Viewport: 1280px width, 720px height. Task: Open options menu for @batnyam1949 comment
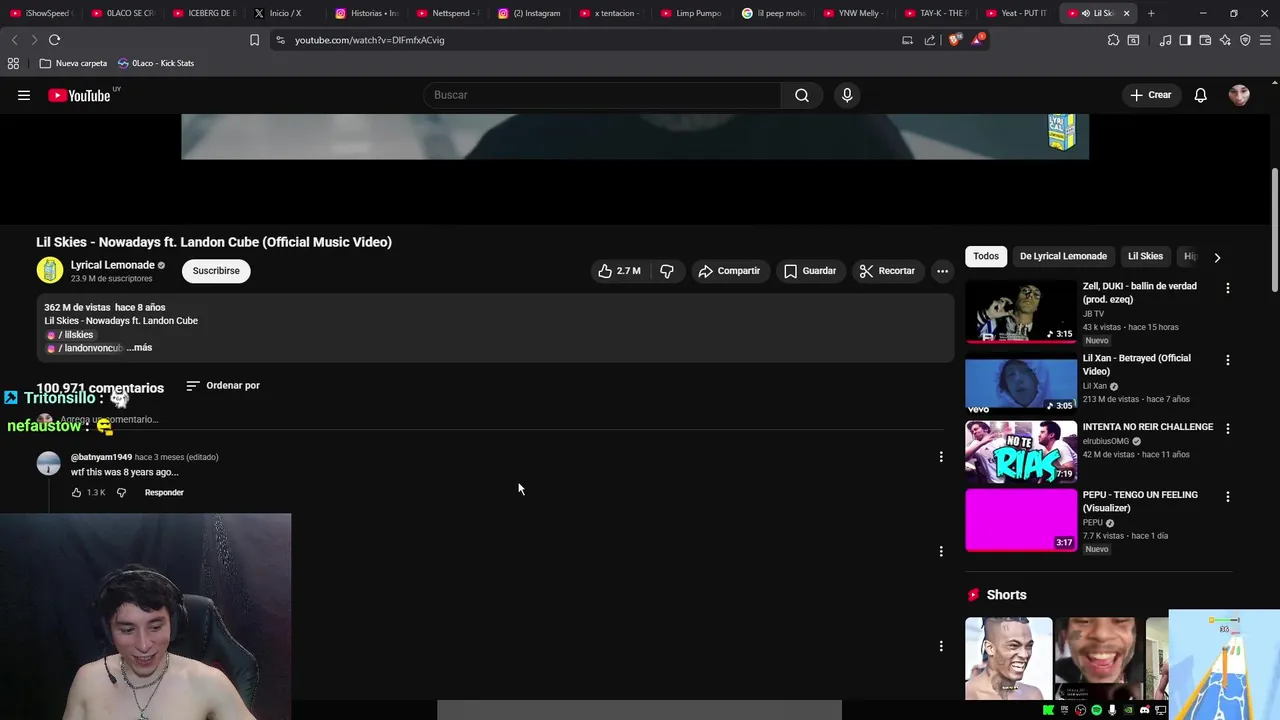pos(941,457)
